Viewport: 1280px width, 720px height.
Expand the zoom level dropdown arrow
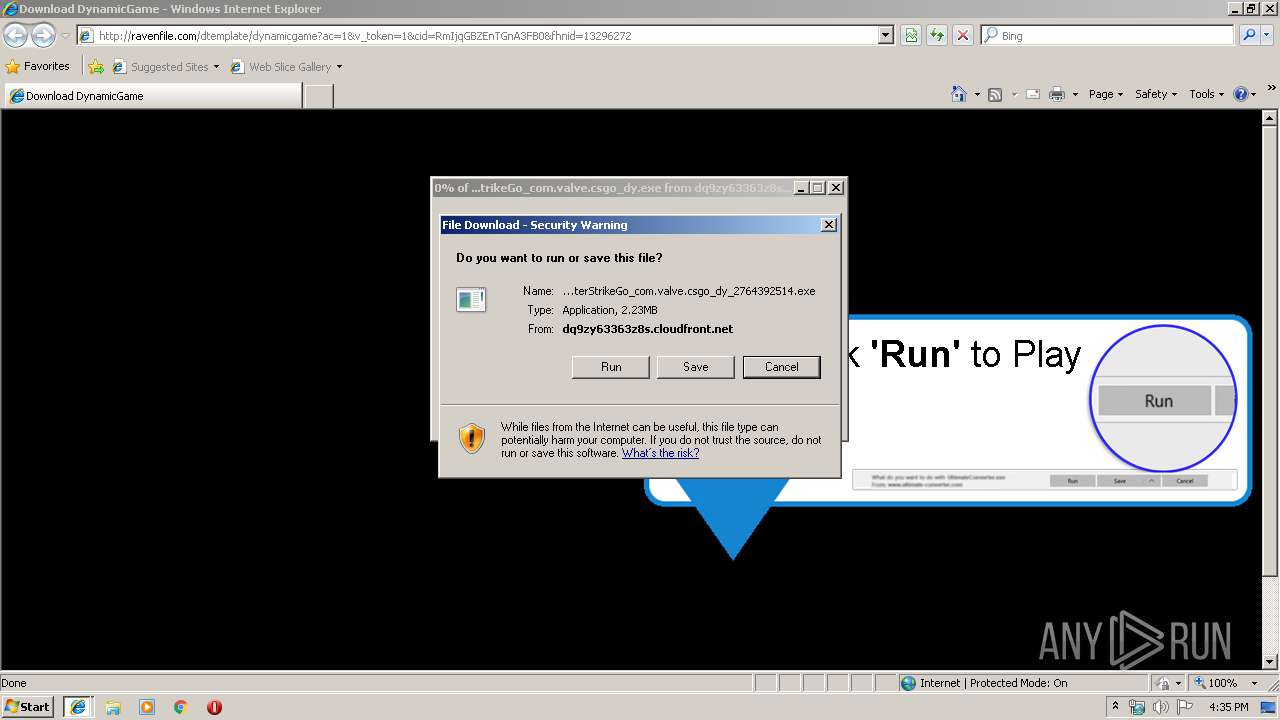[1254, 683]
